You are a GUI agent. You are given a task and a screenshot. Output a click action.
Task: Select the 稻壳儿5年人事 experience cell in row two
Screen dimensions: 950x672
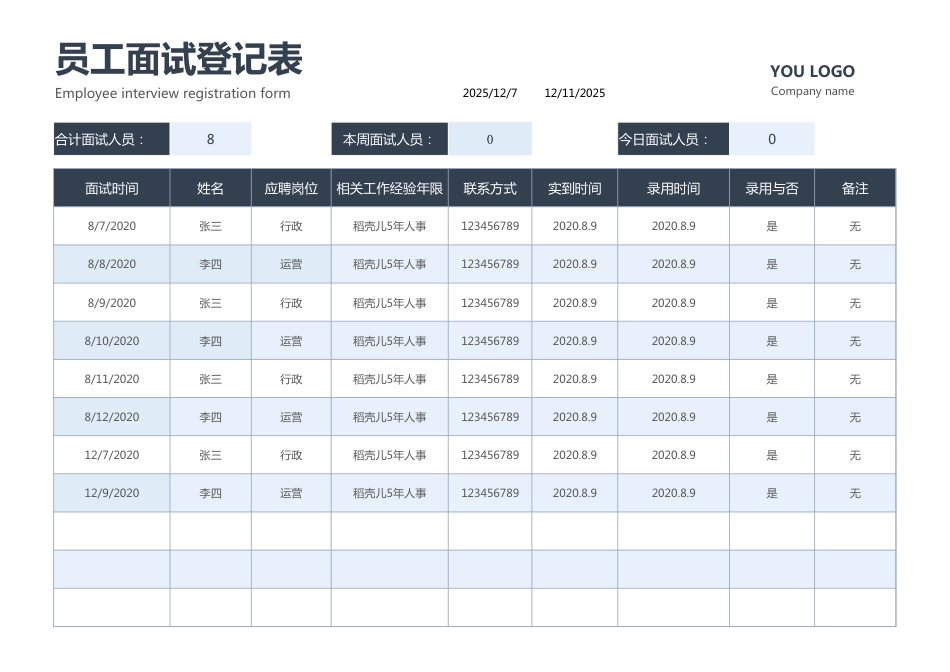pyautogui.click(x=389, y=264)
